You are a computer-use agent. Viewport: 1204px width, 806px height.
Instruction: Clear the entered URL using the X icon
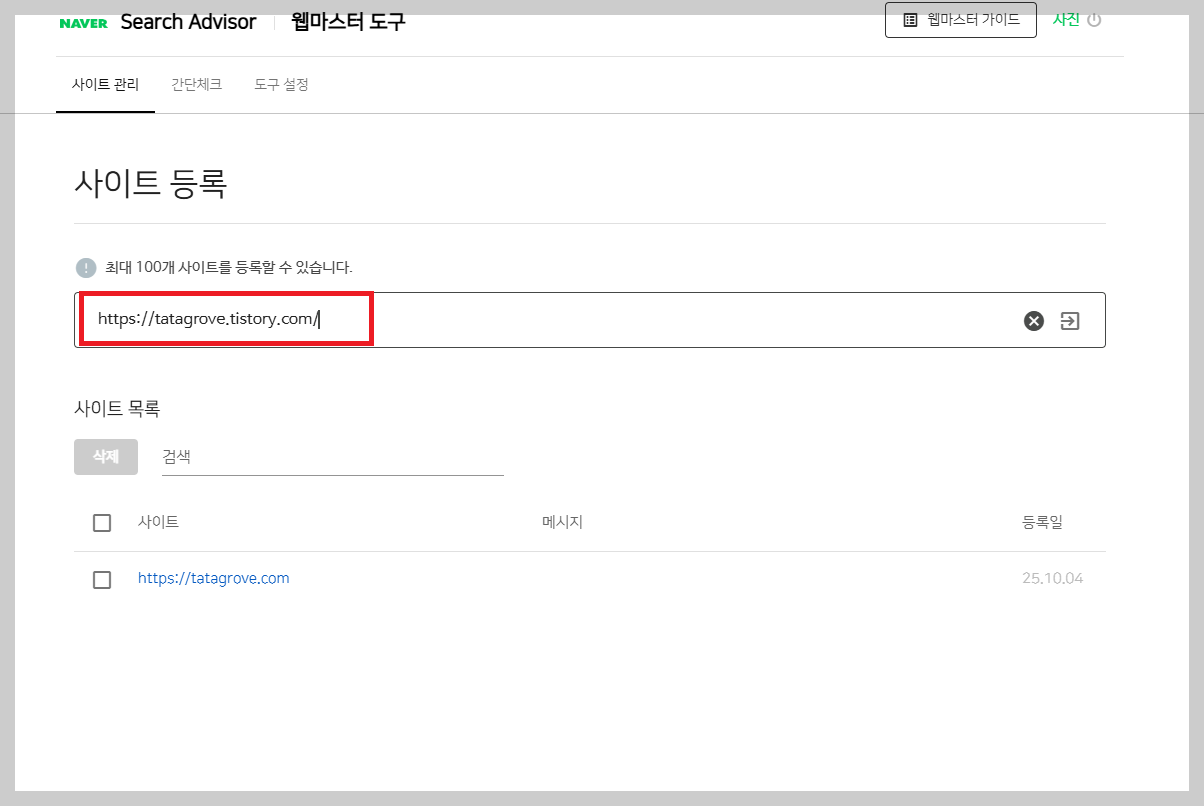(1033, 320)
